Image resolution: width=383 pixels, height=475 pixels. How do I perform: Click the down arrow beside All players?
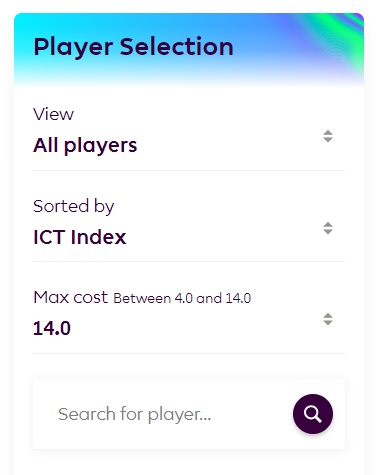328,140
